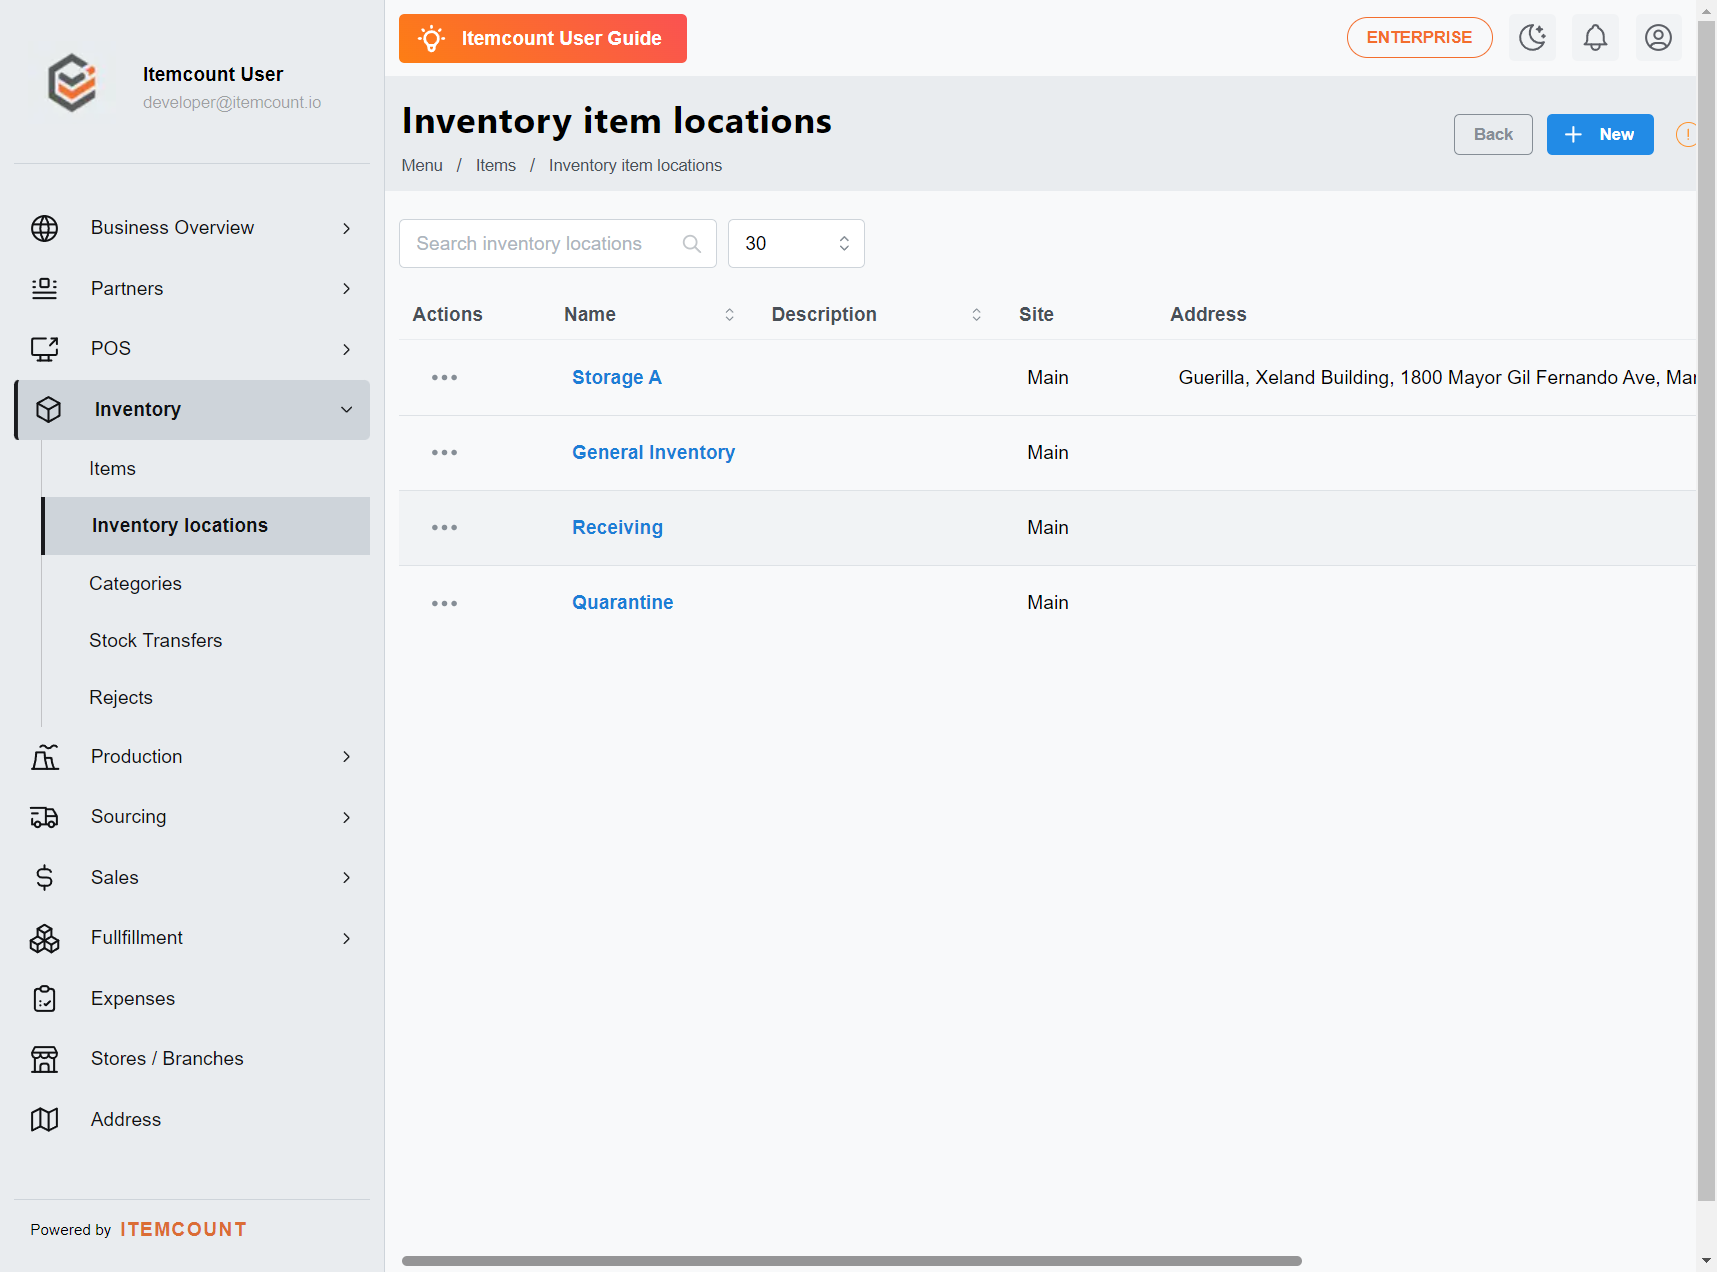Open actions menu for General Inventory
Image resolution: width=1717 pixels, height=1272 pixels.
coord(444,453)
